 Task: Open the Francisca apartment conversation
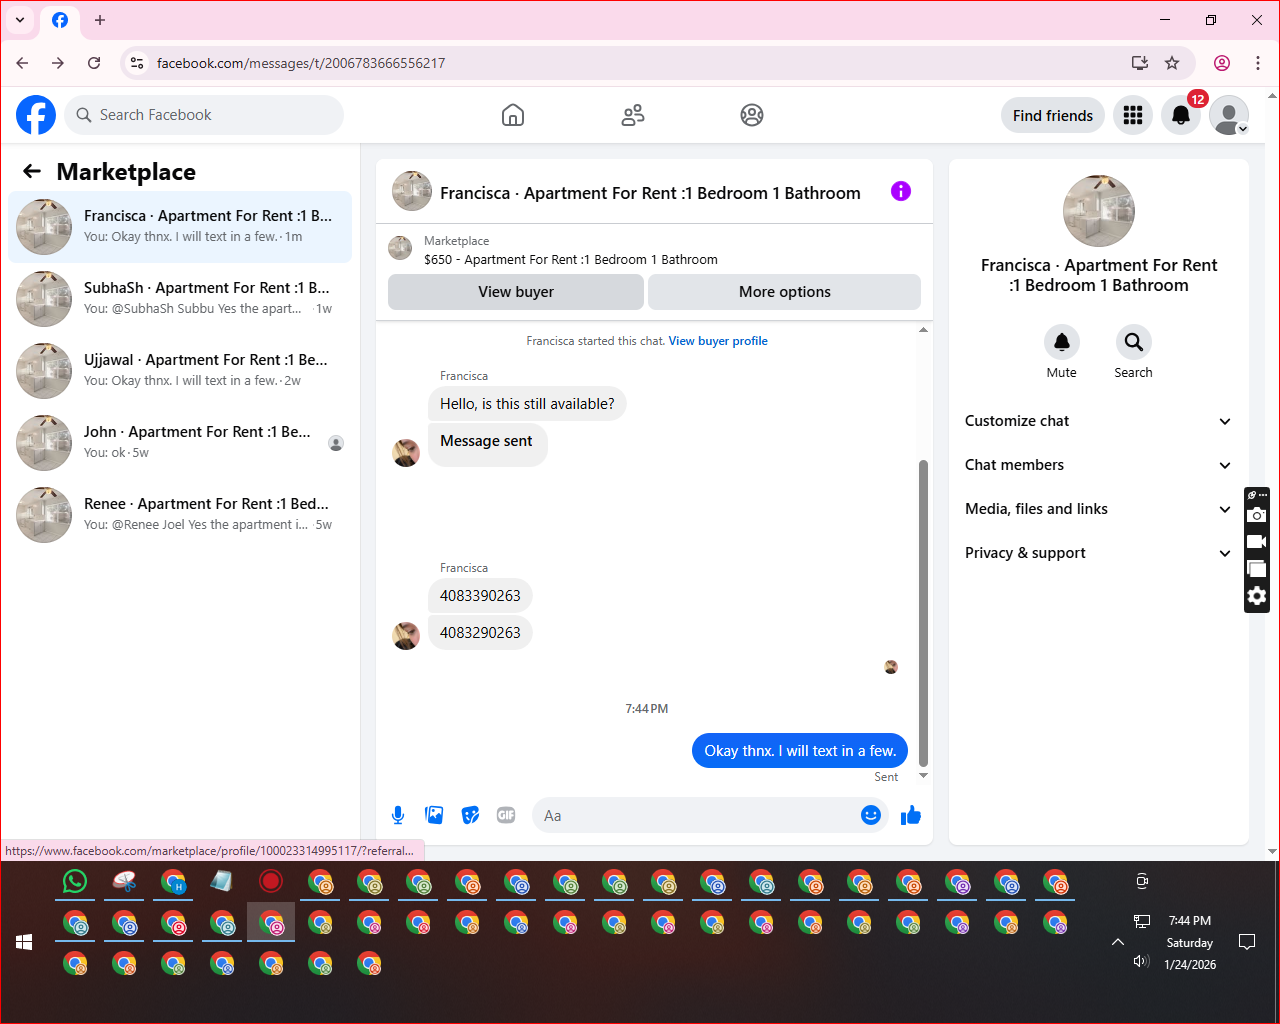(x=180, y=227)
